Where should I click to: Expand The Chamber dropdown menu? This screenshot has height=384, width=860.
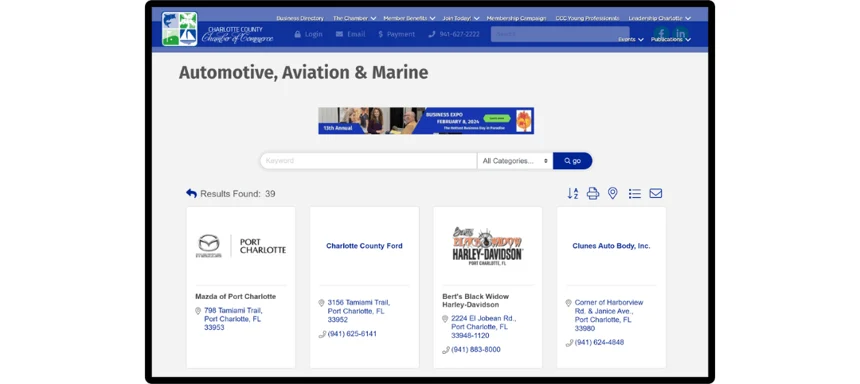tap(354, 18)
